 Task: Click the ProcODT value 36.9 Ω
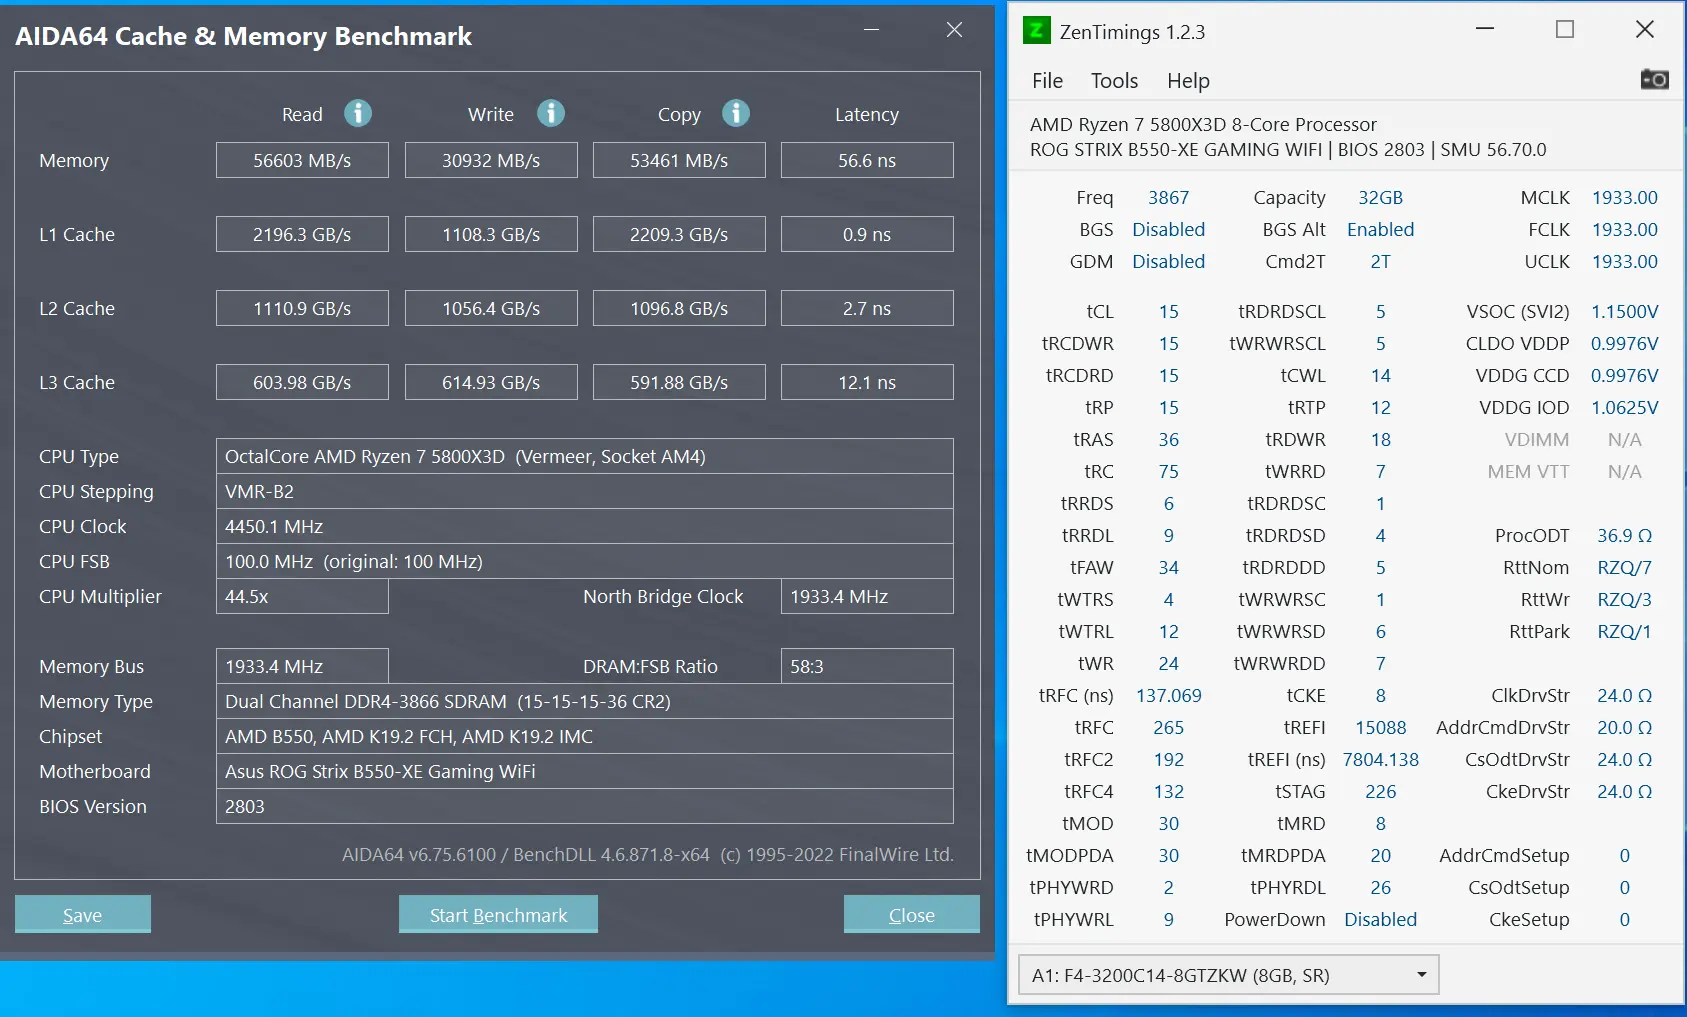pyautogui.click(x=1624, y=536)
